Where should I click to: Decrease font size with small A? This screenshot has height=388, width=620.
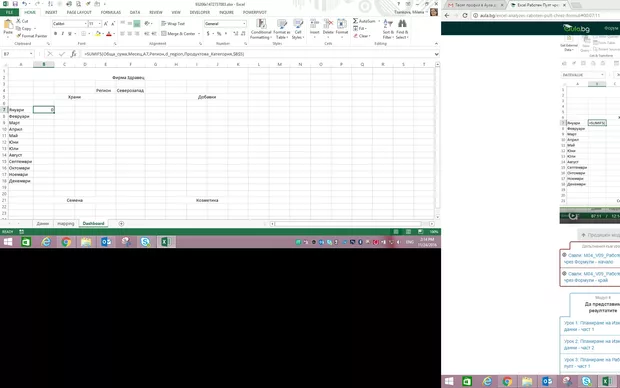[113, 24]
